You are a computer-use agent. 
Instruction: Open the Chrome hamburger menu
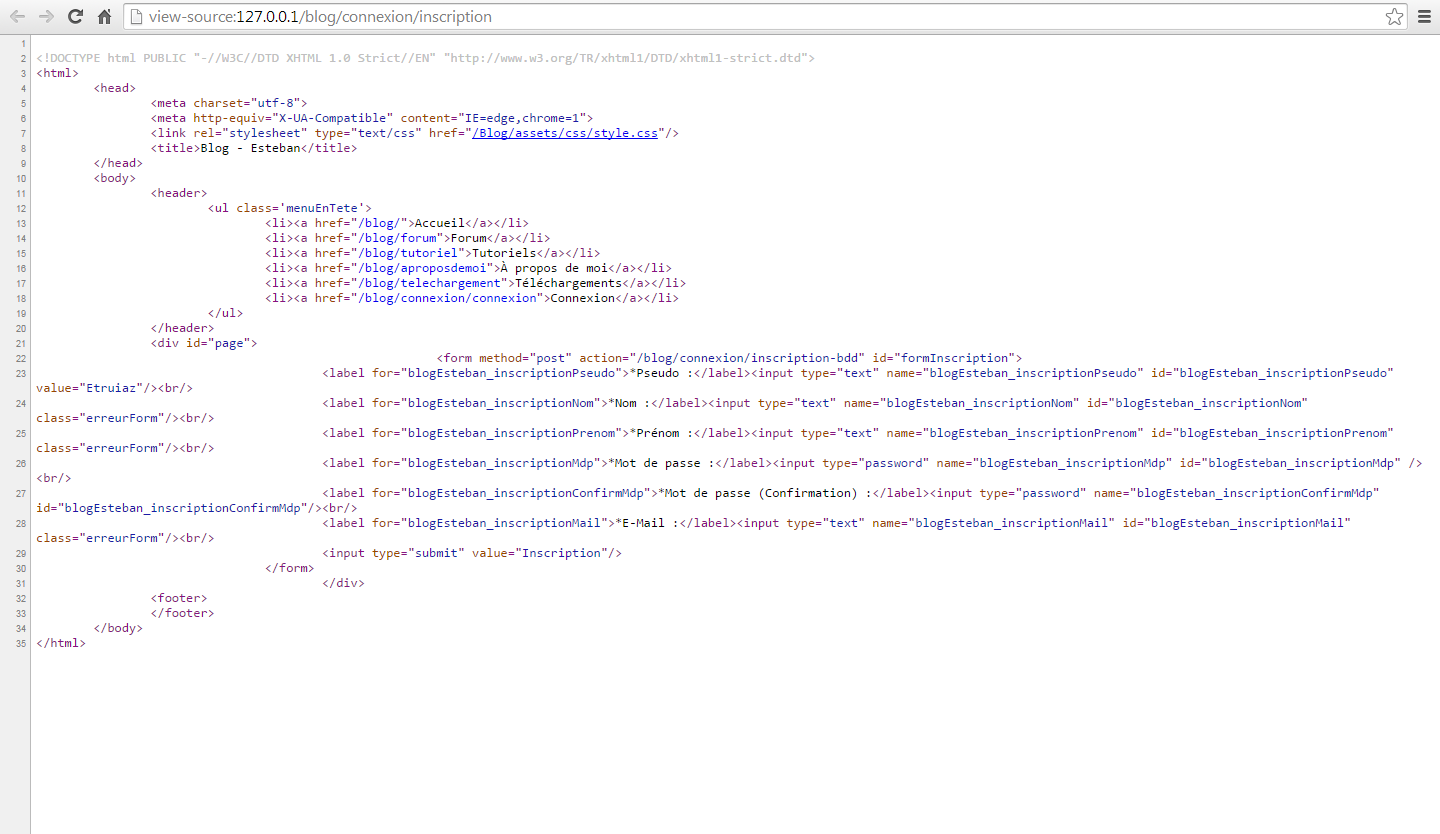tap(1424, 17)
